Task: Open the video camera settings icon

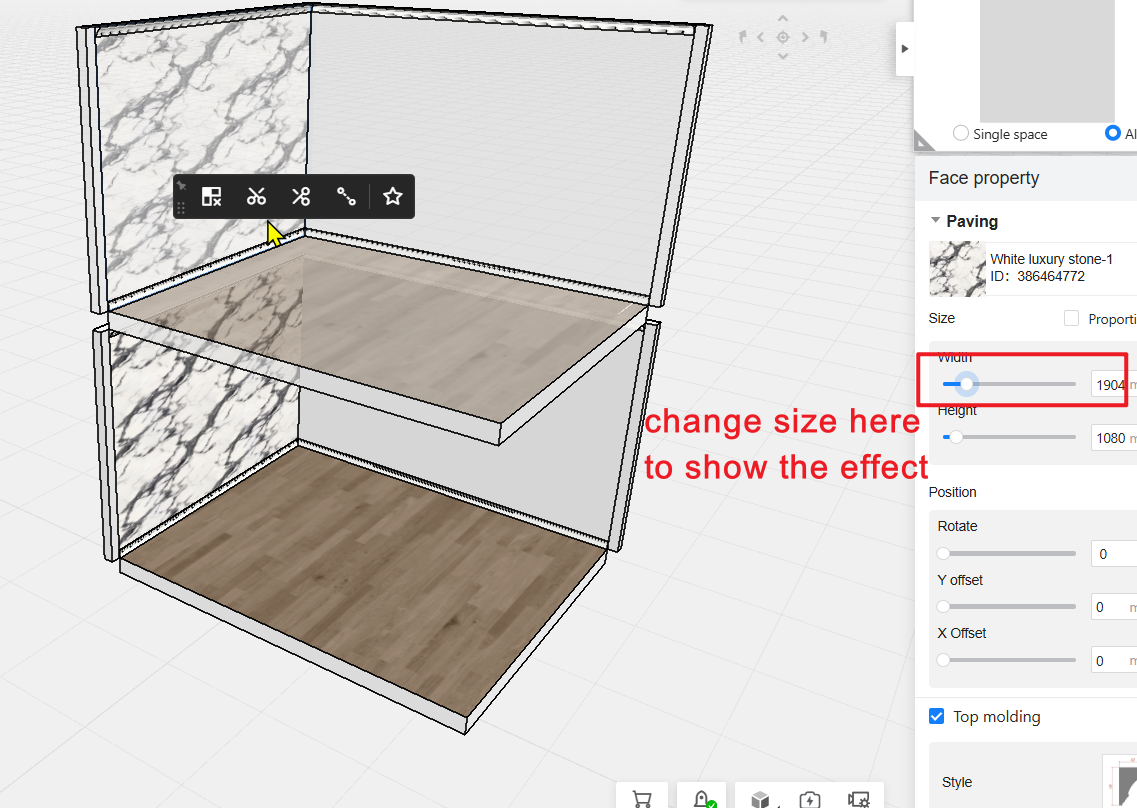Action: tap(858, 799)
